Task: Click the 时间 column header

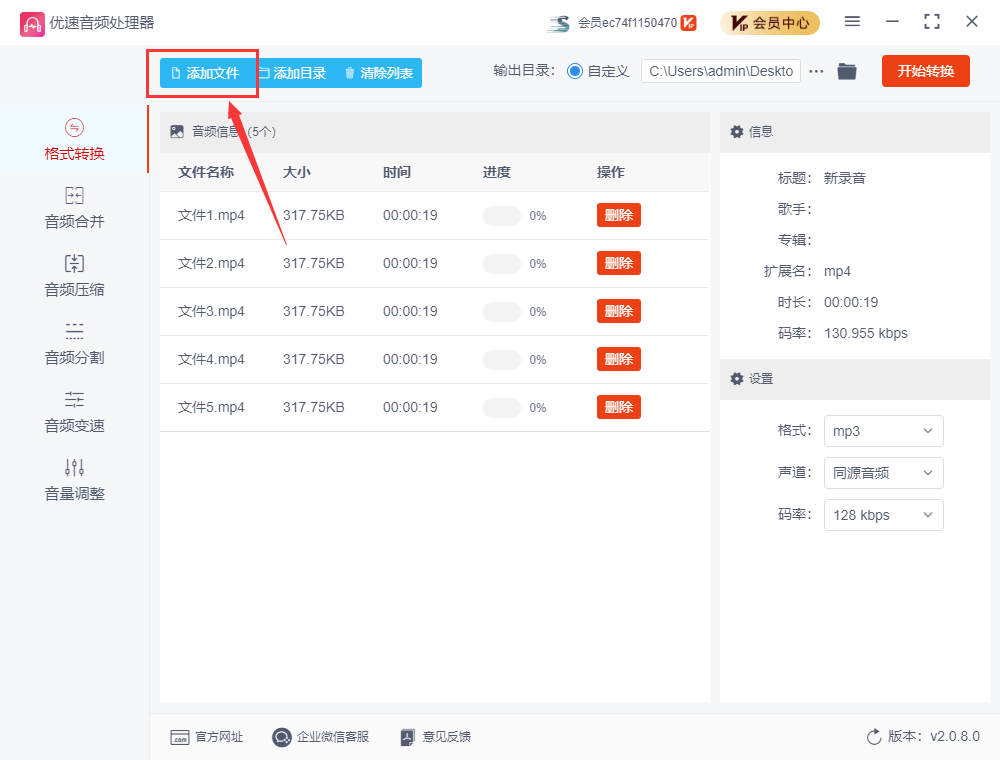Action: pyautogui.click(x=397, y=172)
